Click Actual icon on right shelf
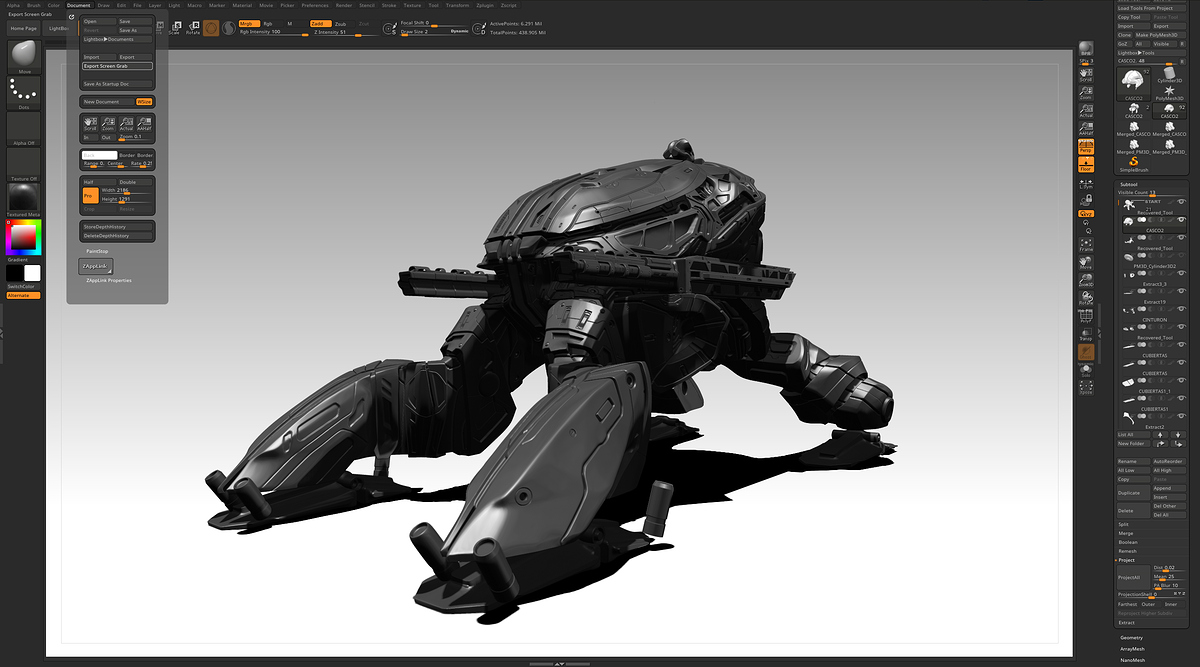This screenshot has width=1200, height=667. click(1085, 110)
